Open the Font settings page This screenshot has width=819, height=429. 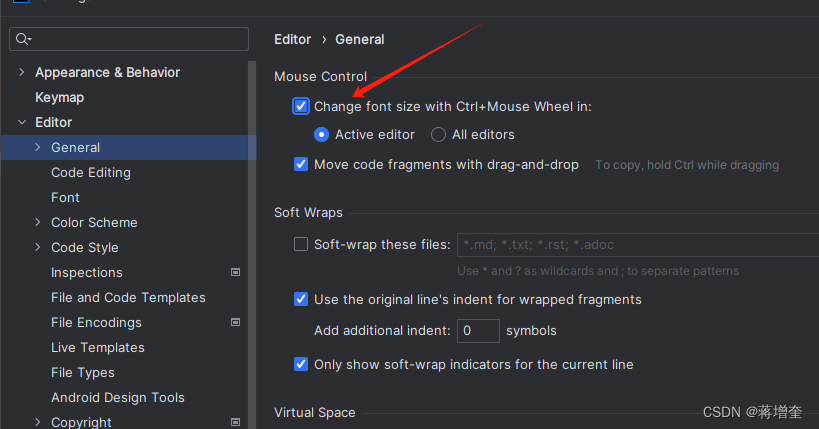(65, 198)
